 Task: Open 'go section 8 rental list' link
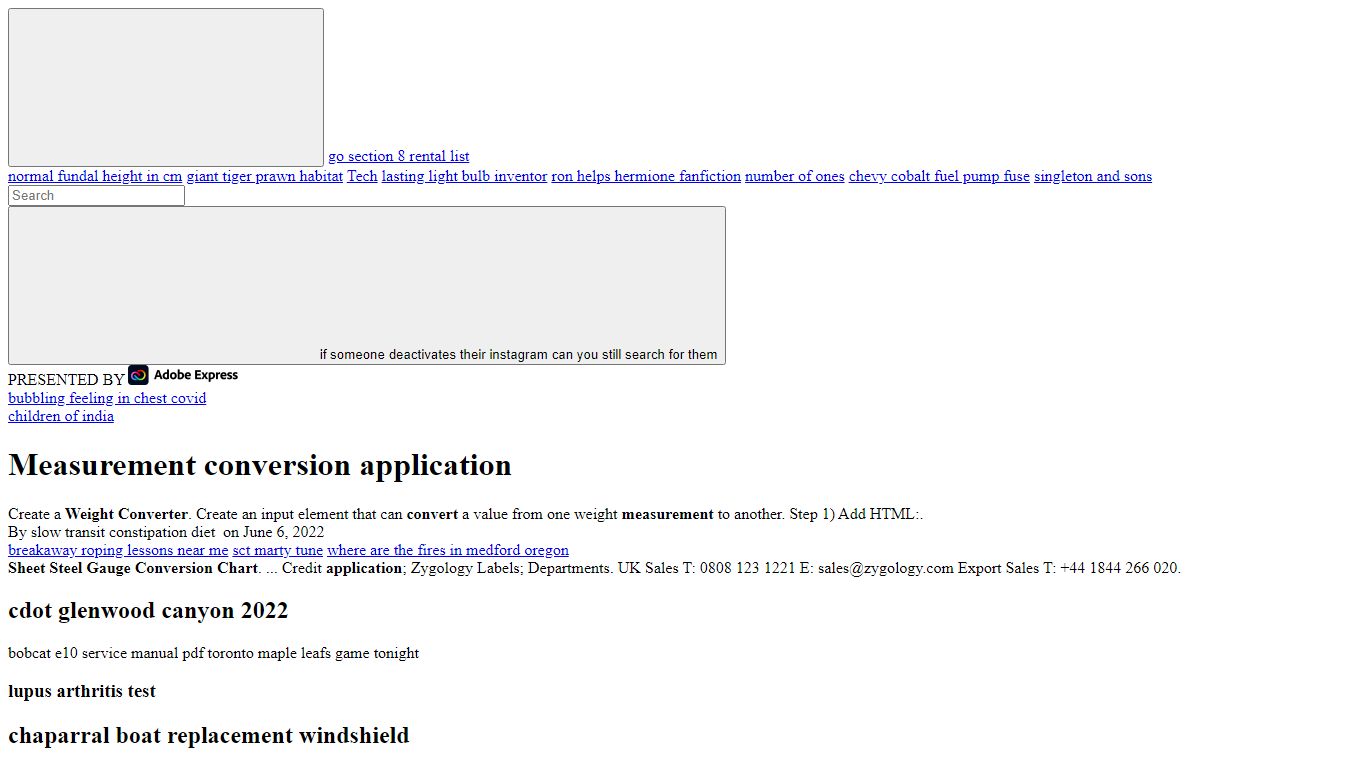[x=399, y=156]
